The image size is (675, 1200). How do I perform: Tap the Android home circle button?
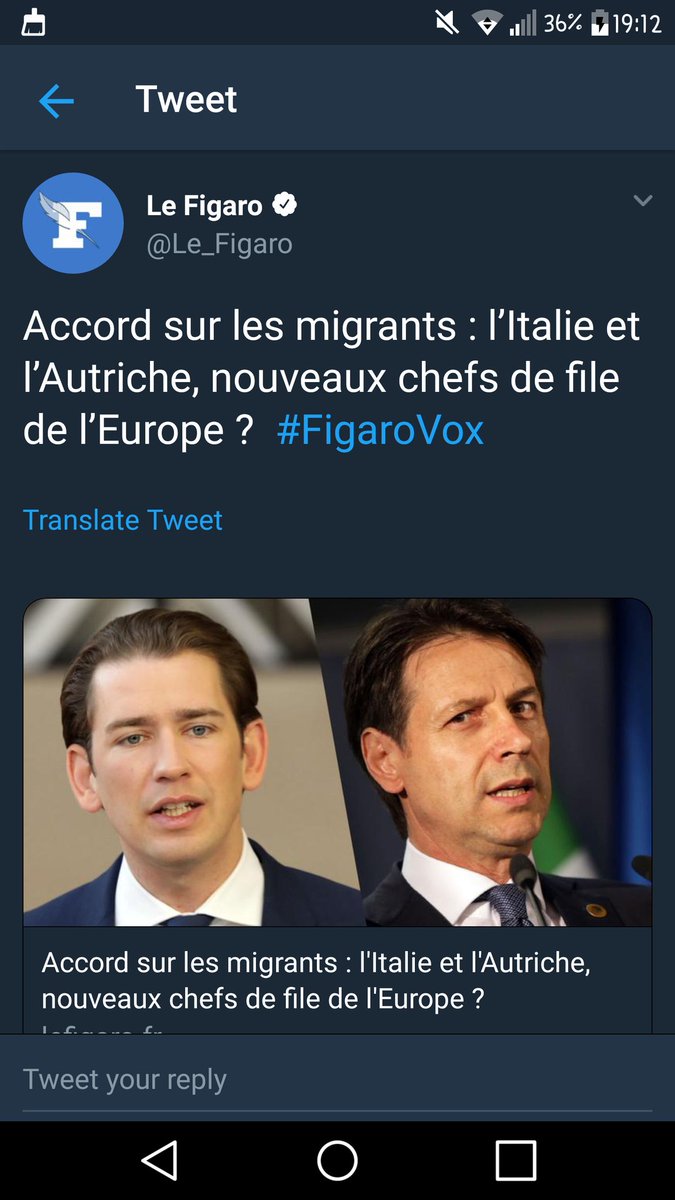click(x=337, y=1160)
